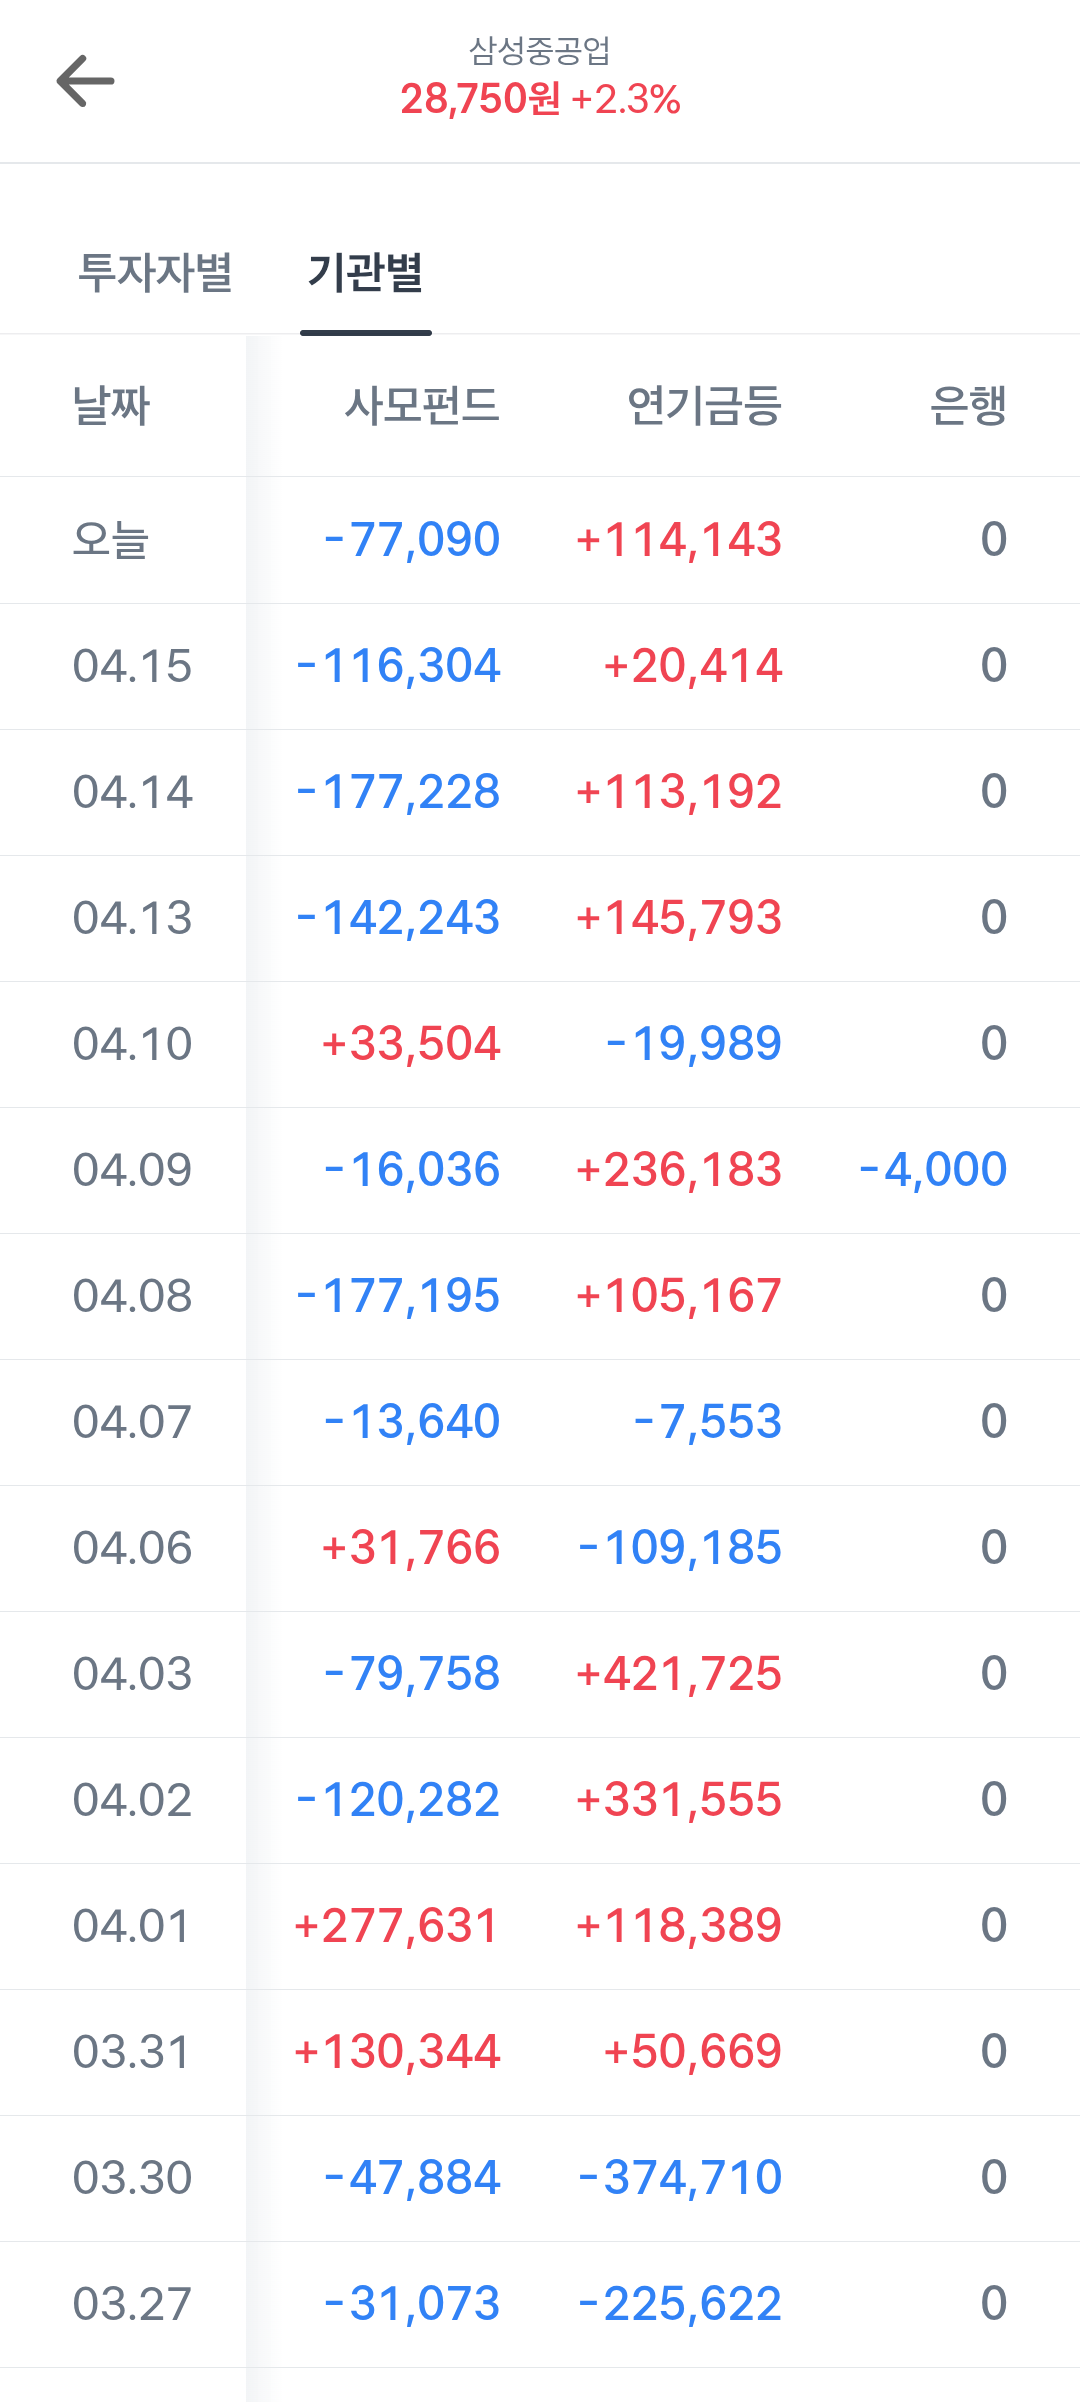Screen dimensions: 1080x2402
Task: Tap the +421,725 value on 04.03
Action: [679, 1674]
